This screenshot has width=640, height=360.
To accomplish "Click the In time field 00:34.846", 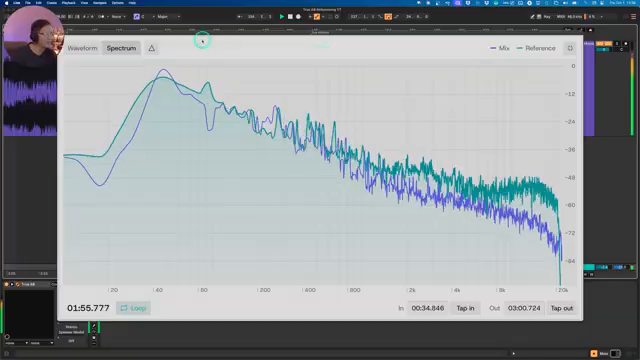I will [x=427, y=308].
